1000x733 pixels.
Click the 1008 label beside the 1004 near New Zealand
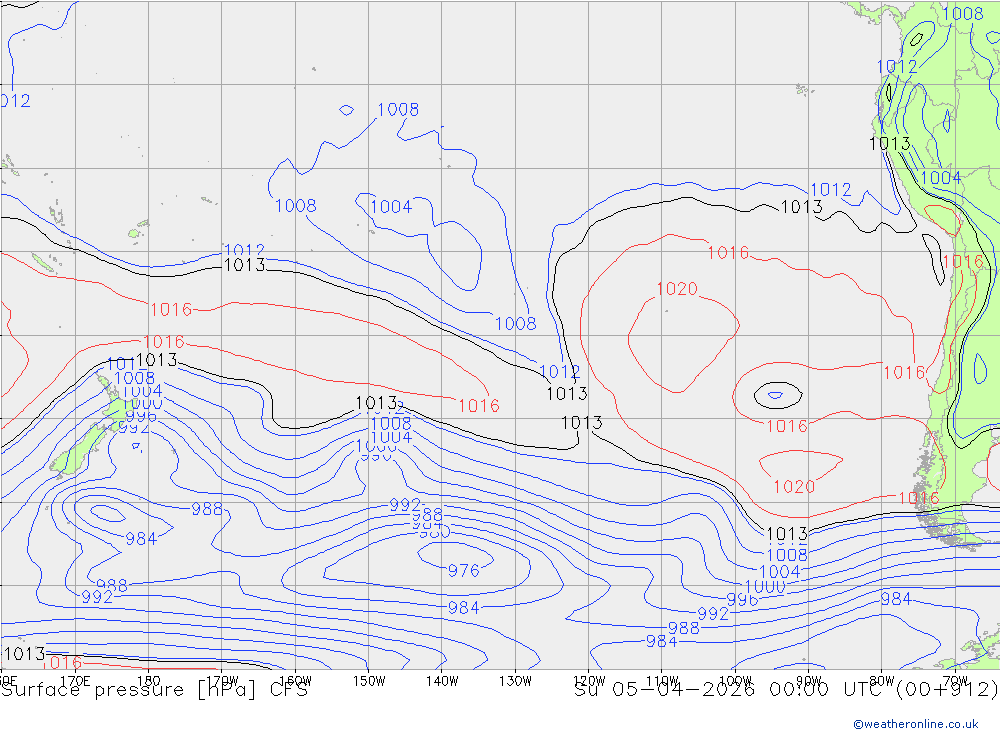point(135,377)
